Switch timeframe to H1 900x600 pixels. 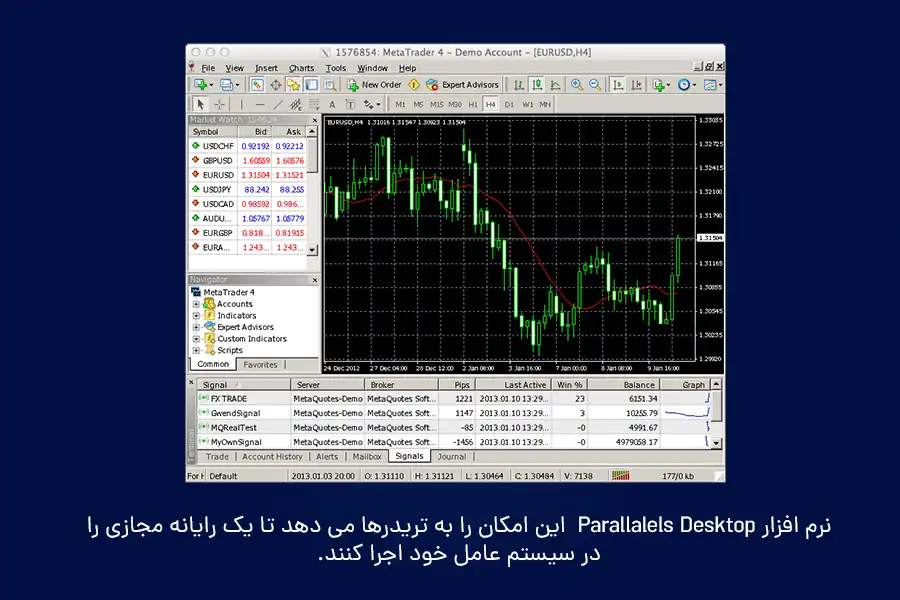click(x=473, y=104)
